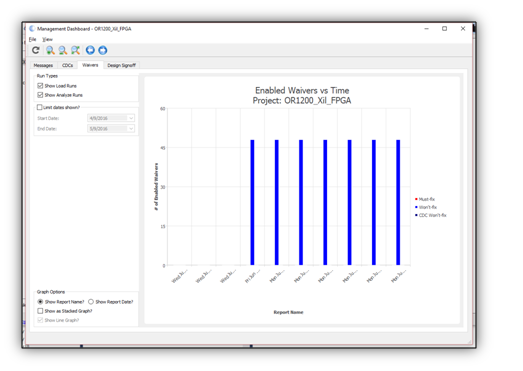This screenshot has height=371, width=523.
Task: Switch to the Design Signoff tab
Action: coord(121,65)
